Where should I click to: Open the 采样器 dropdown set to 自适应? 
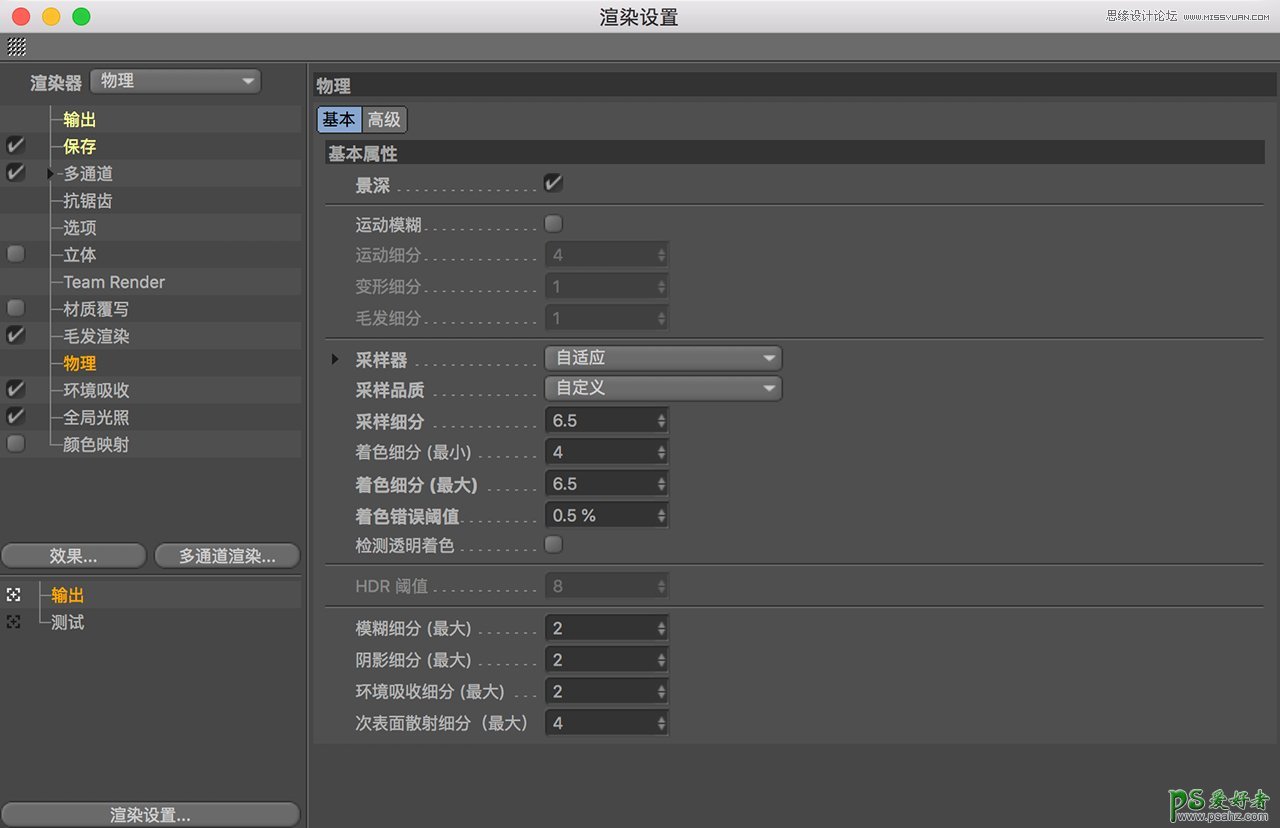663,358
